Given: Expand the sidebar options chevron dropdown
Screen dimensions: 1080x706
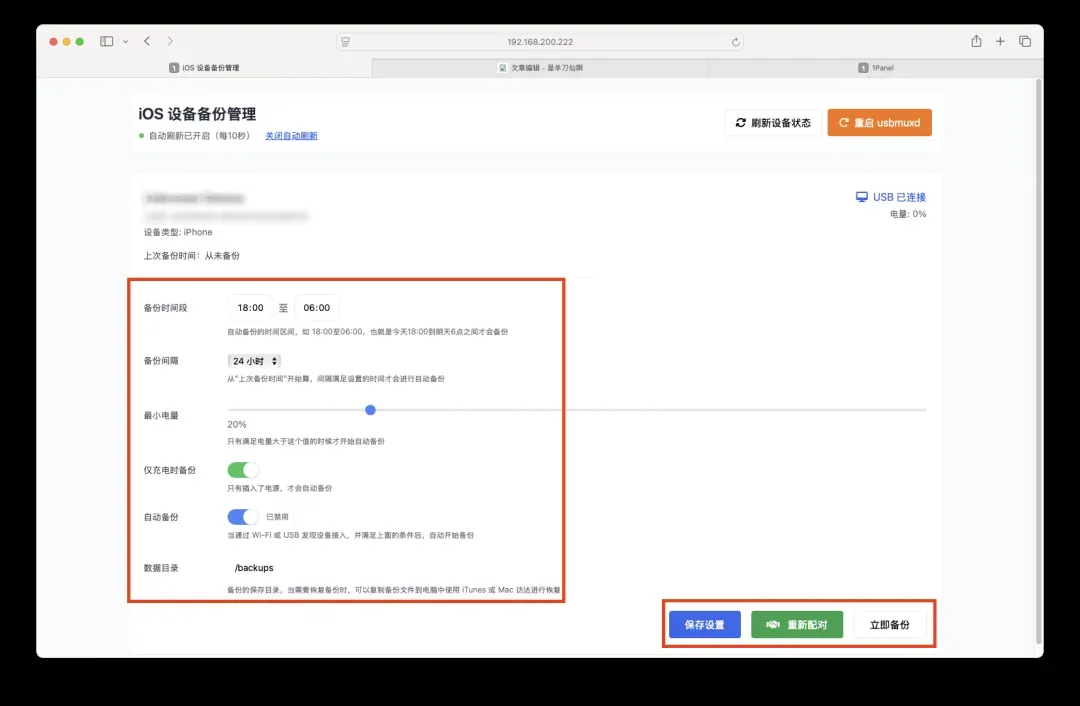Looking at the screenshot, I should coord(125,42).
